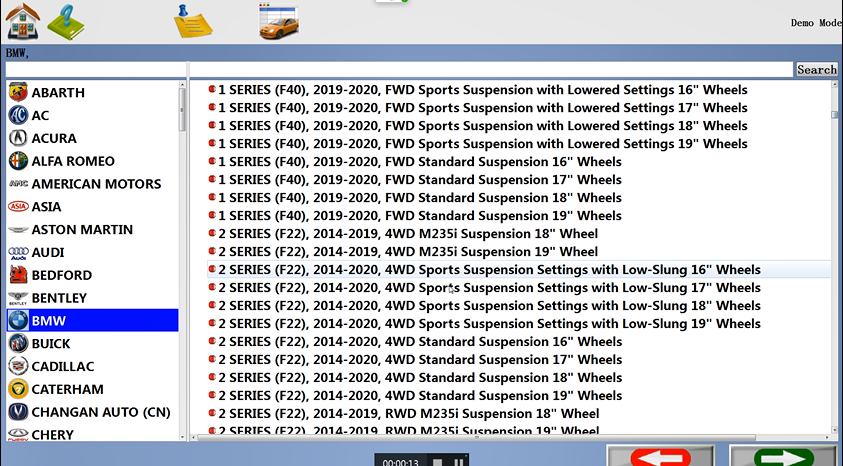Select BMW in the make list
Image resolution: width=843 pixels, height=466 pixels.
(x=50, y=321)
